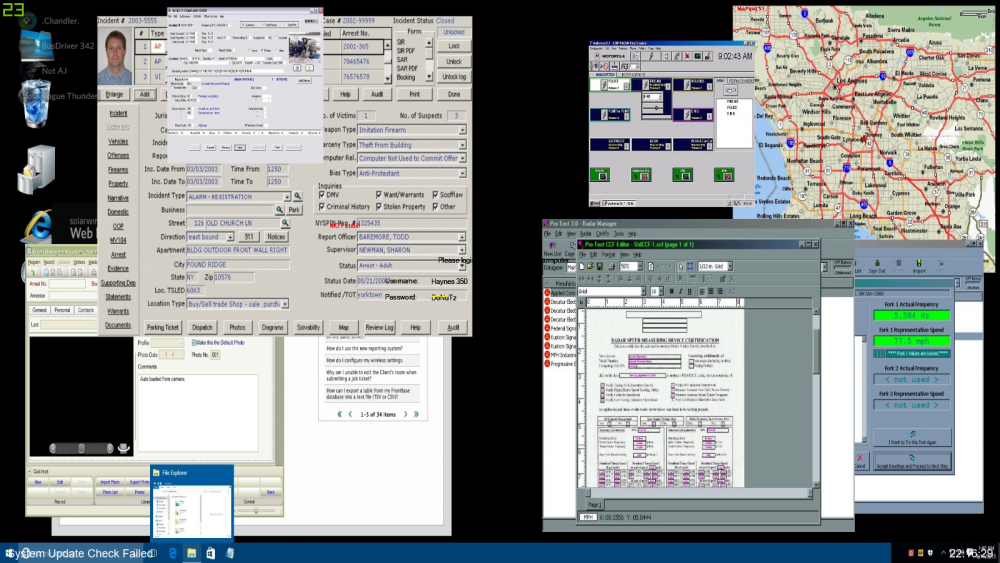Open the Larceny Type dropdown
The height and width of the screenshot is (563, 1000).
coord(462,145)
